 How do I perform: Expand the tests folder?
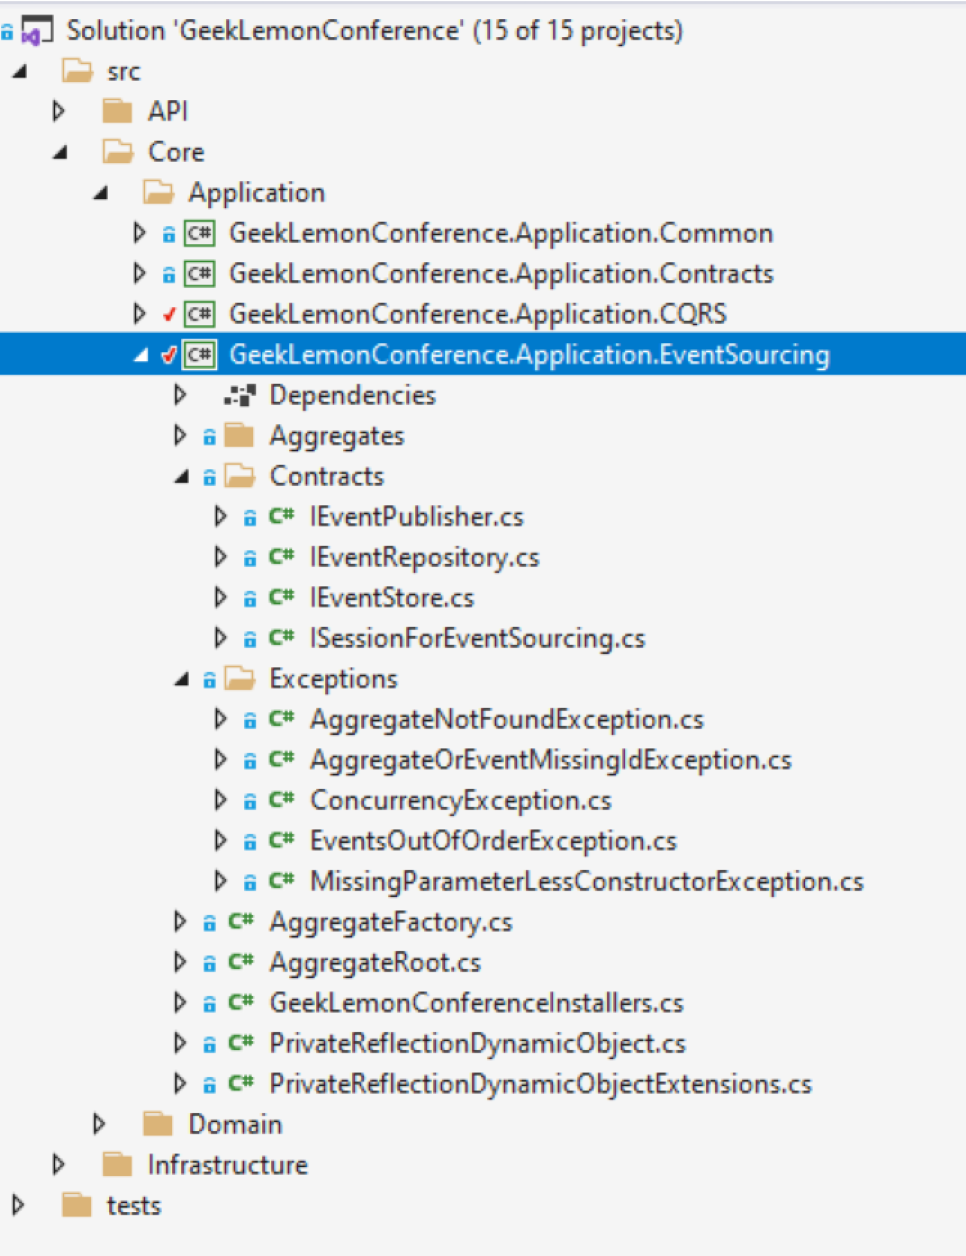(18, 1205)
